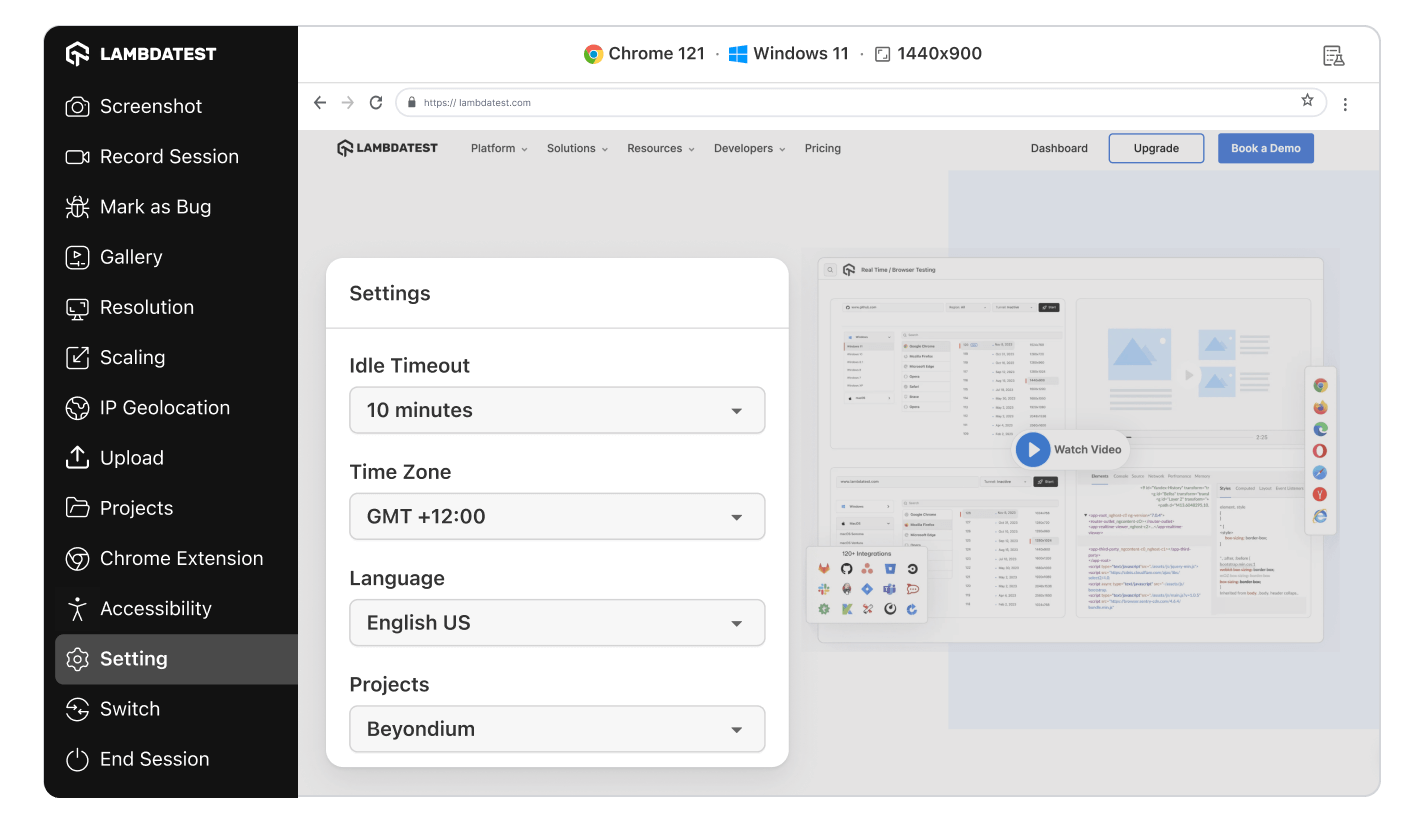Select the Mark as Bug icon
This screenshot has width=1424, height=834.
[x=77, y=207]
